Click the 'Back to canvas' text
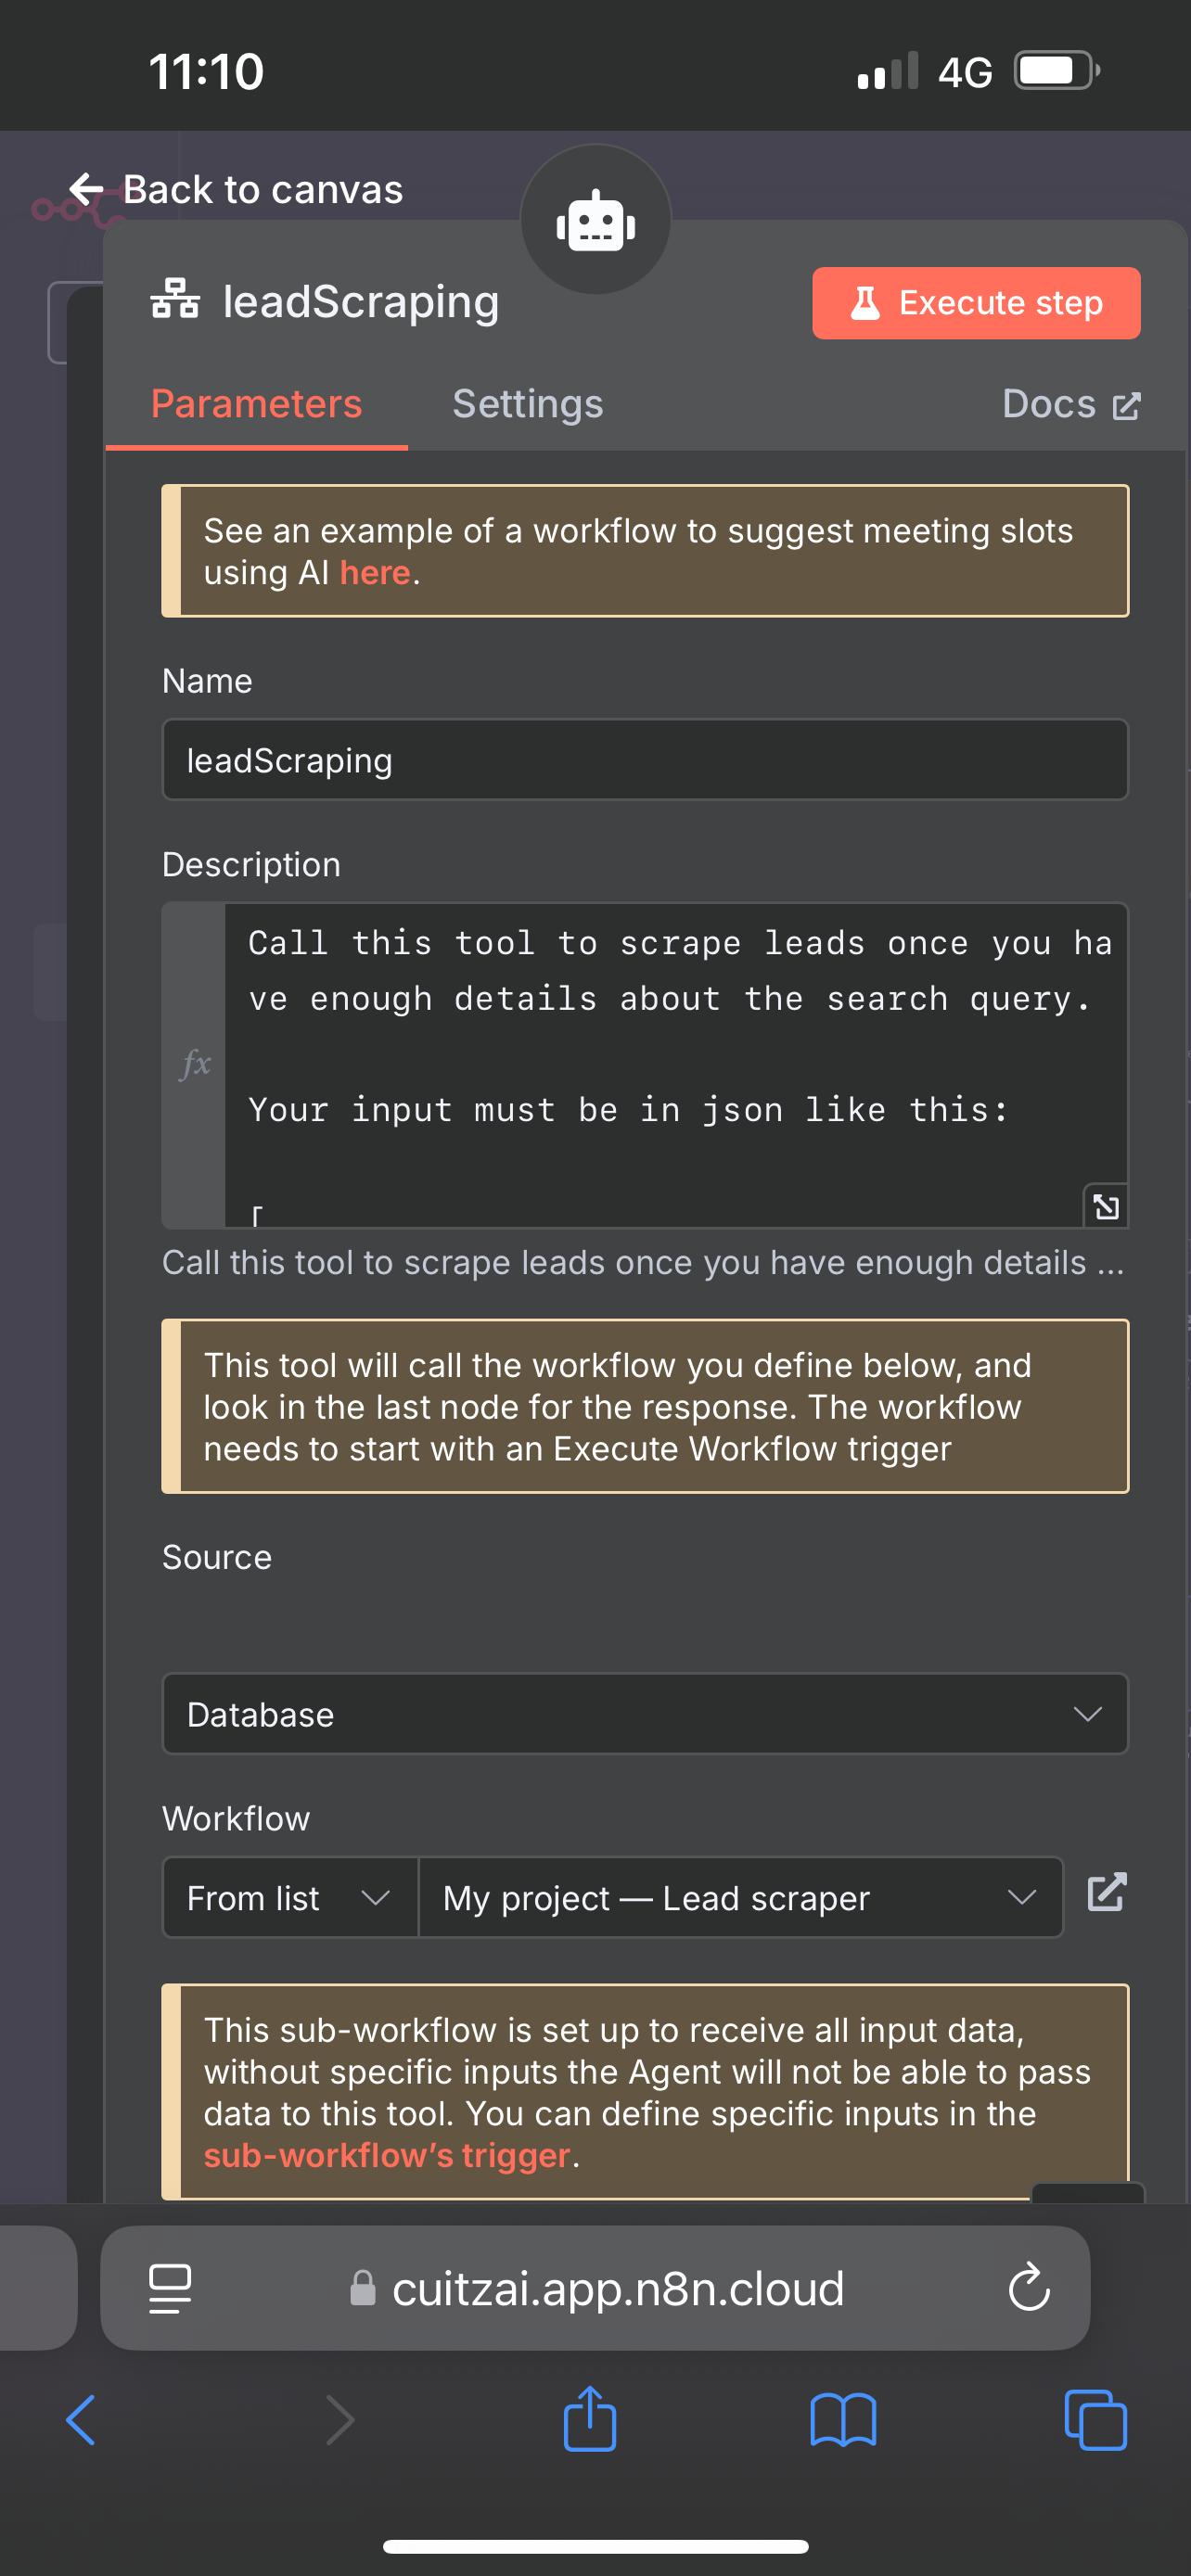Image resolution: width=1191 pixels, height=2576 pixels. click(263, 189)
